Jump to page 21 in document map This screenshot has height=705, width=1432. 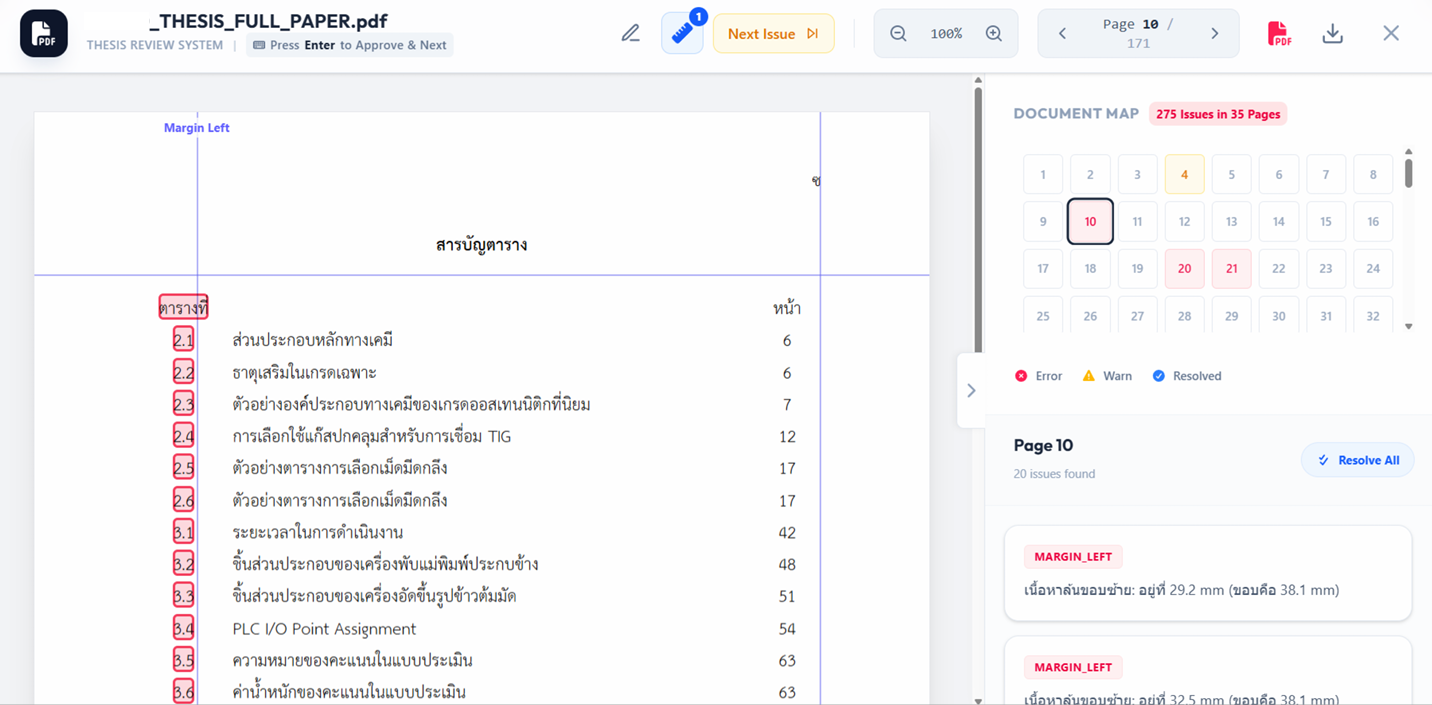pos(1231,269)
